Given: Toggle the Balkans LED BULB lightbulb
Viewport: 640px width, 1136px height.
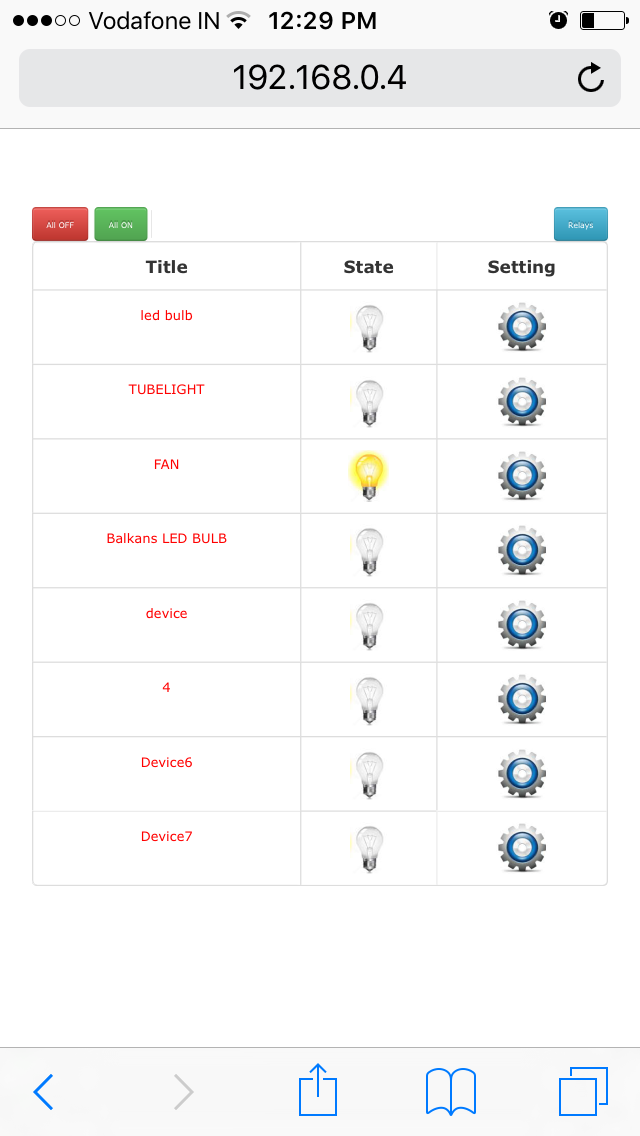Looking at the screenshot, I should click(x=368, y=551).
